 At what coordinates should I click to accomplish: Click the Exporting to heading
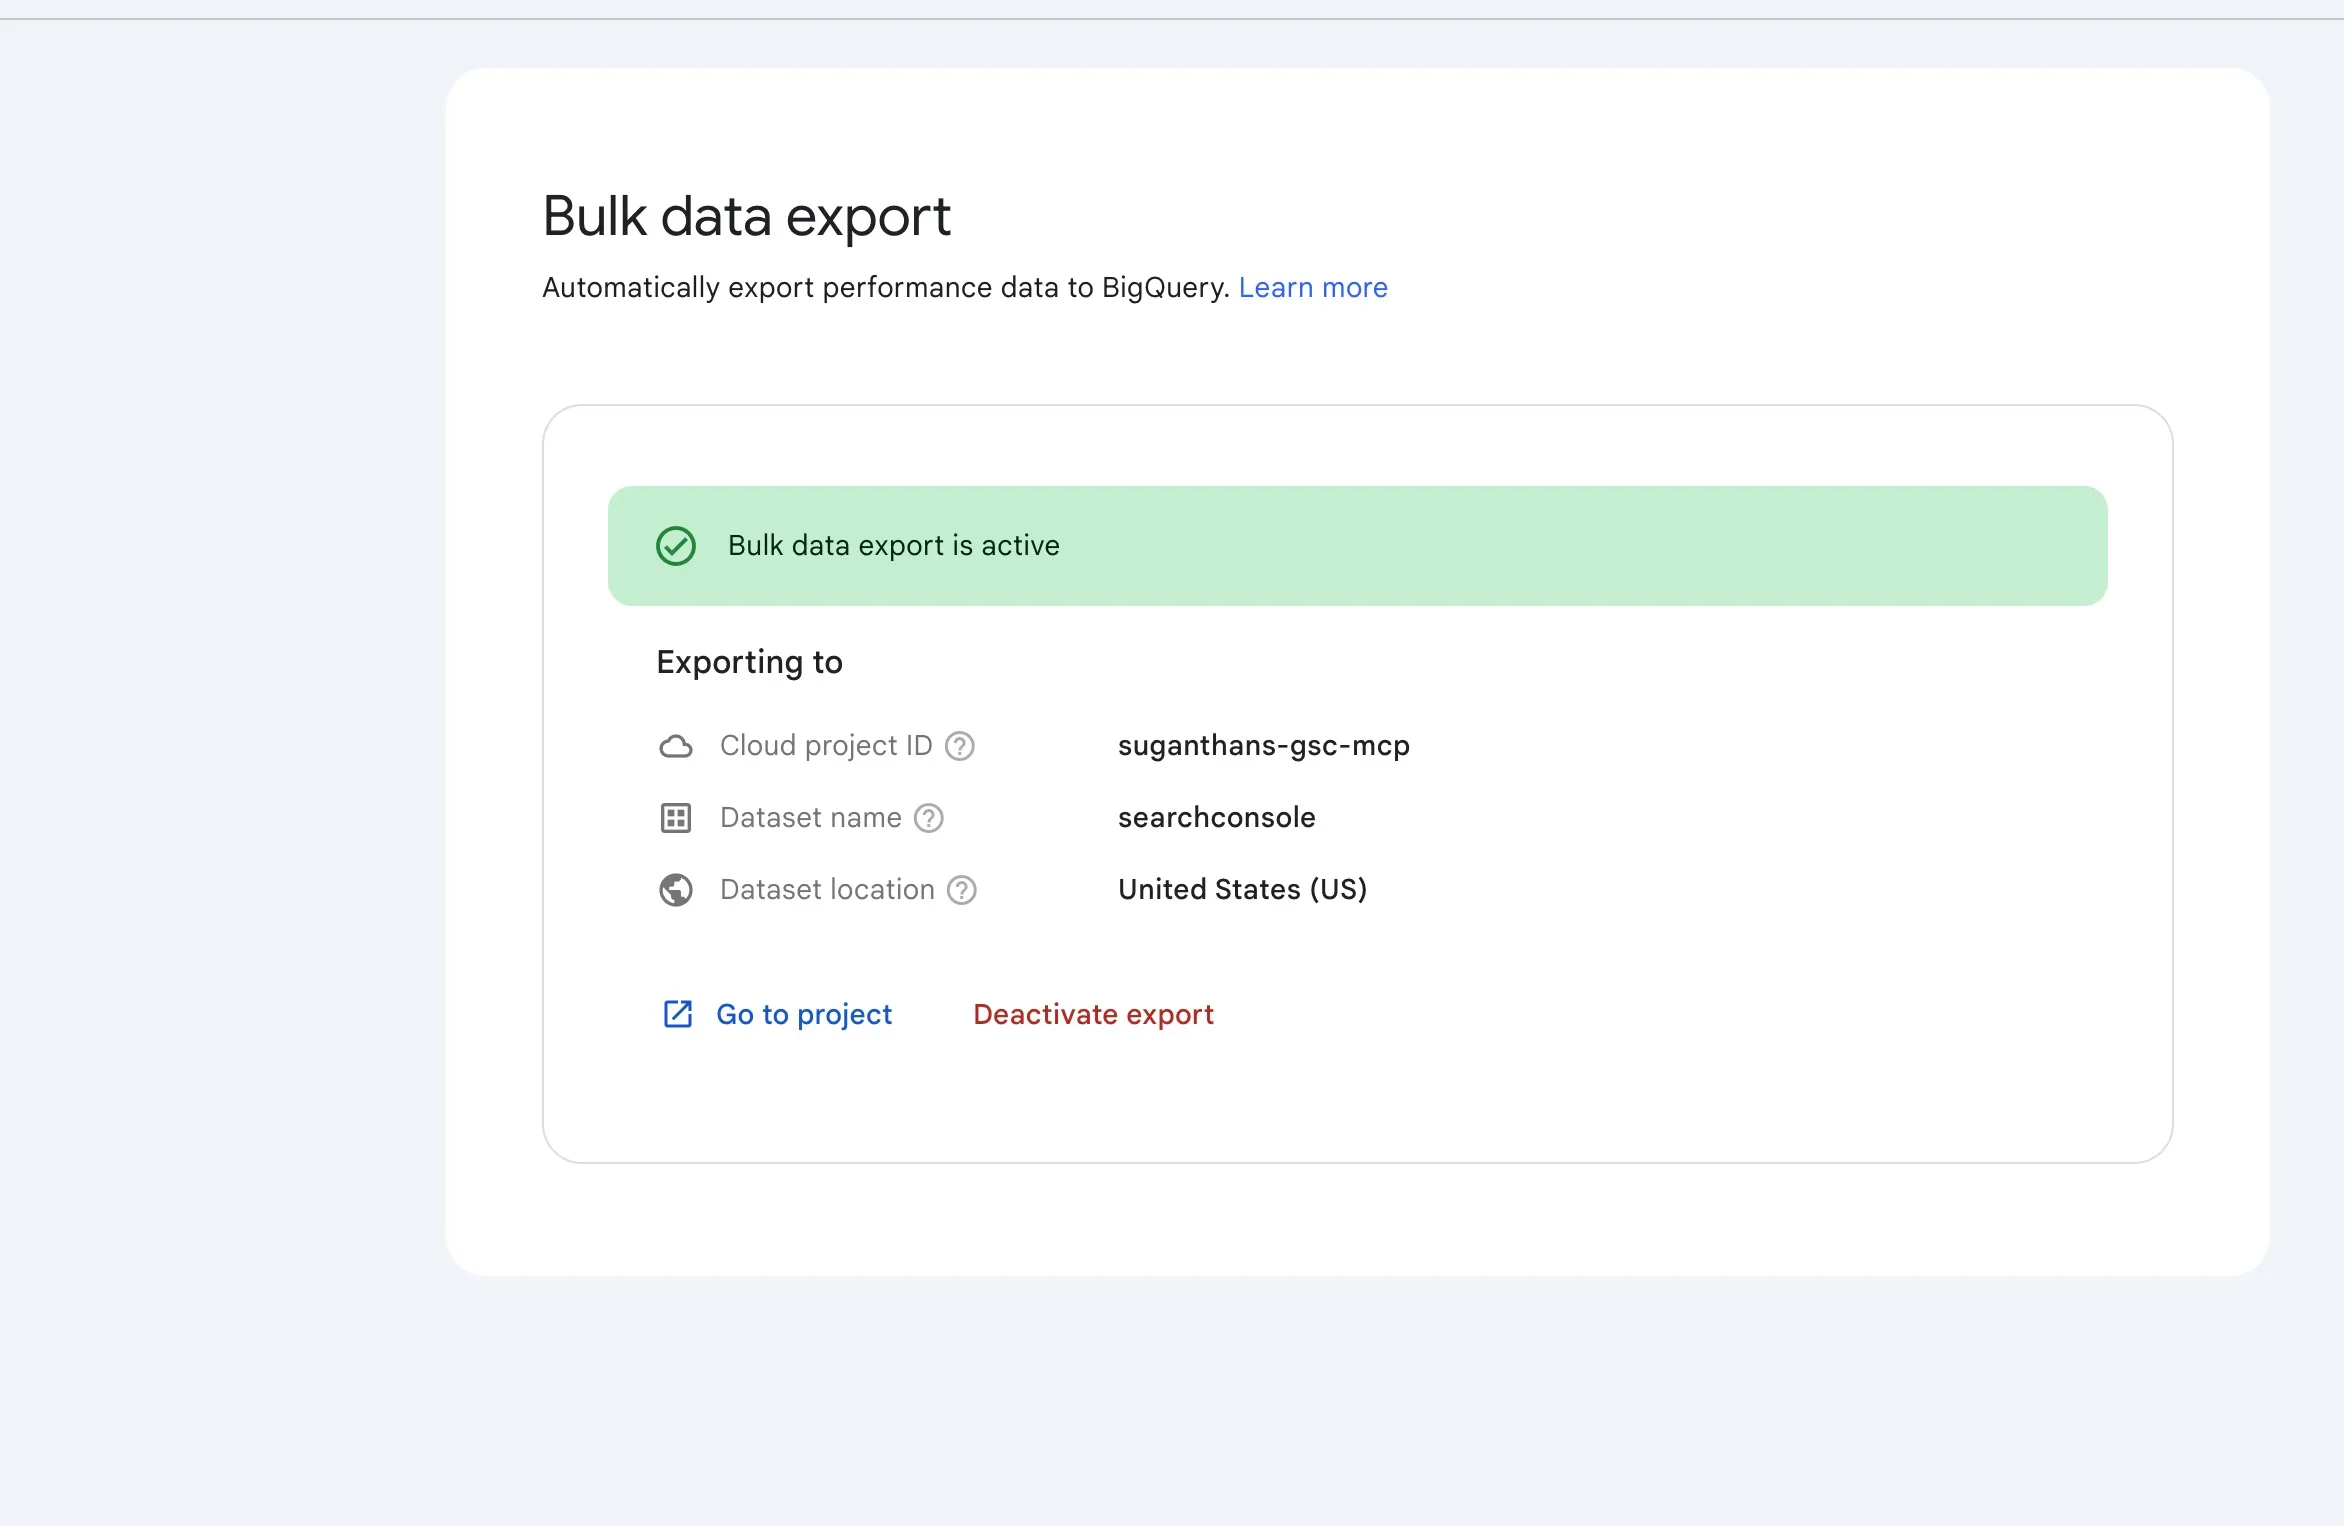(x=749, y=662)
